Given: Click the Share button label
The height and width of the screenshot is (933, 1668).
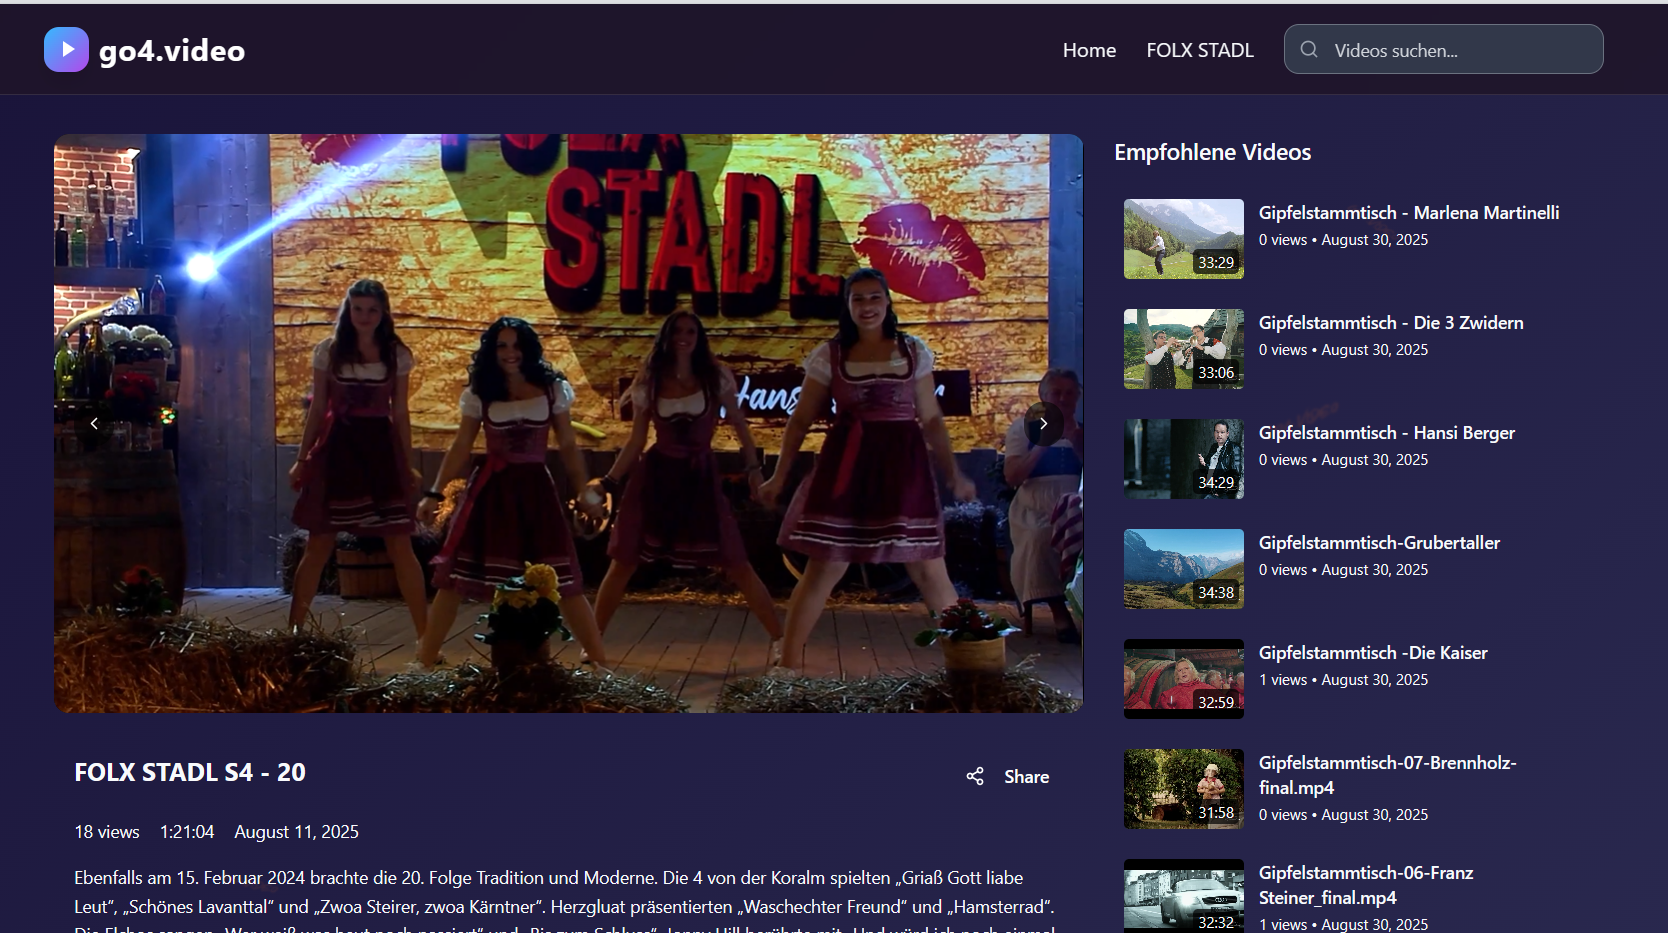Looking at the screenshot, I should 1027,777.
